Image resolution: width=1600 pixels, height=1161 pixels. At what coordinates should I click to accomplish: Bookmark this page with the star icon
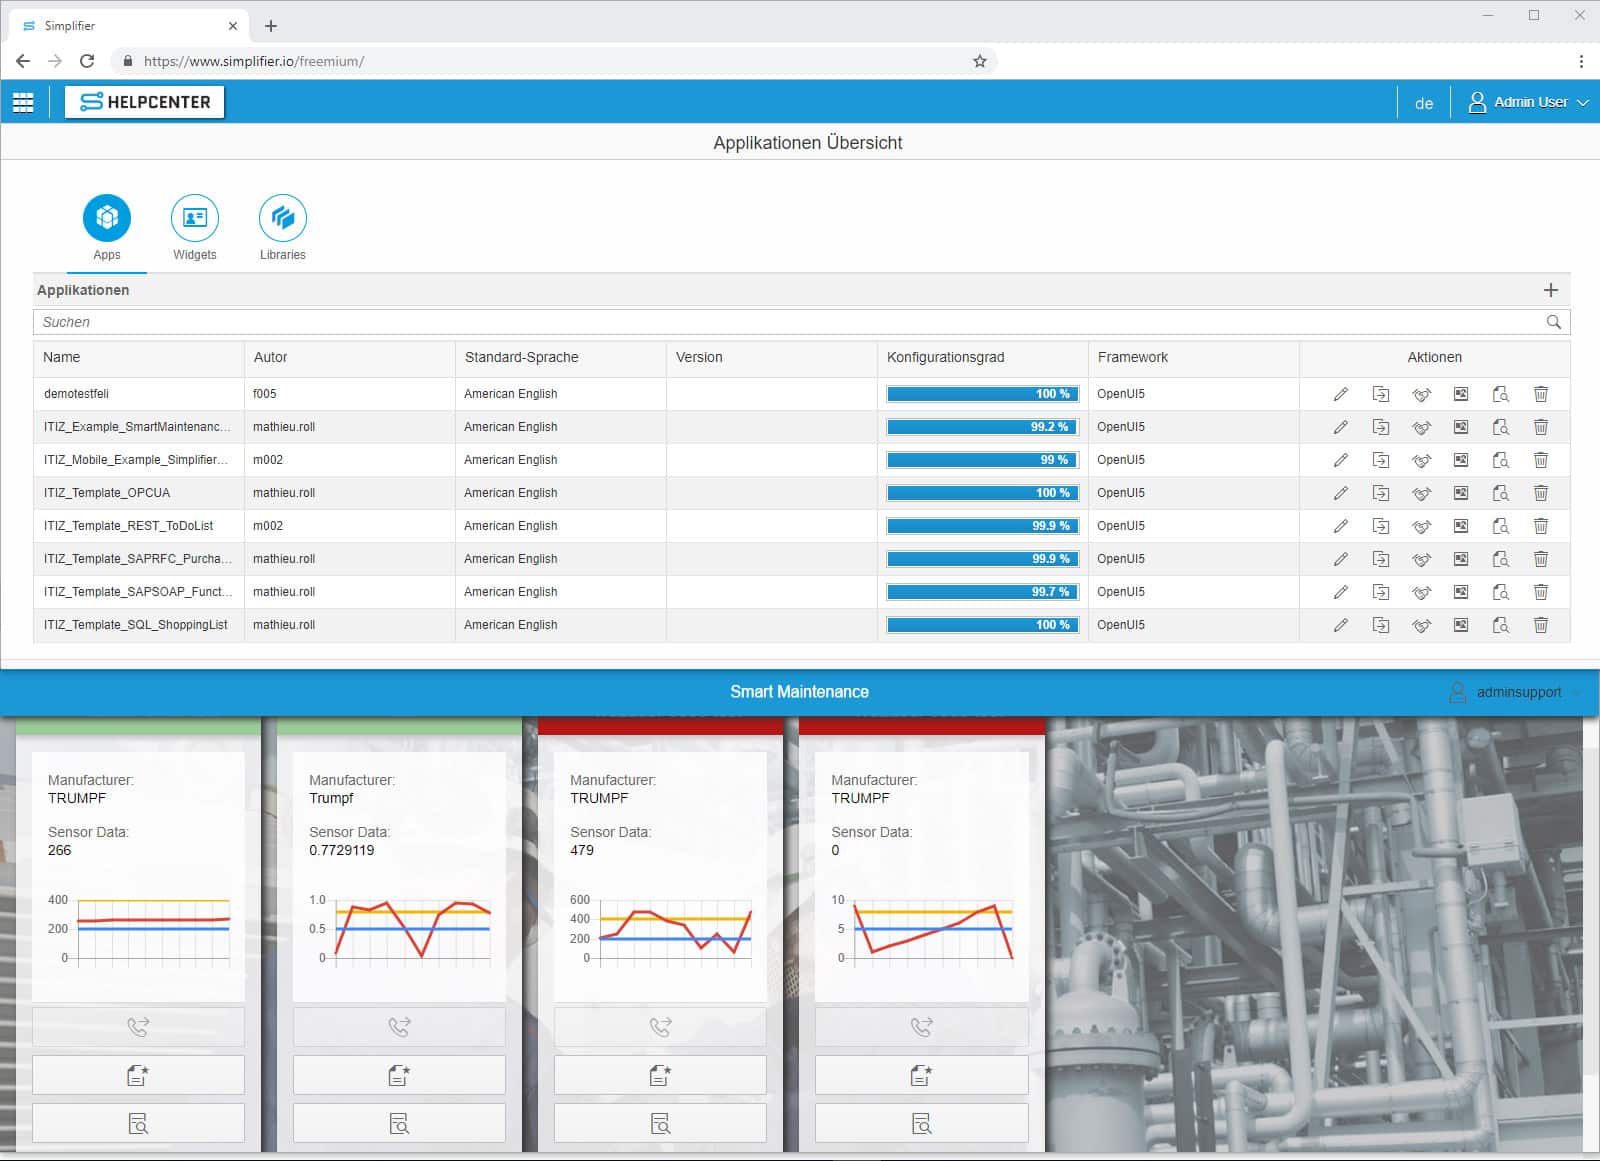980,61
